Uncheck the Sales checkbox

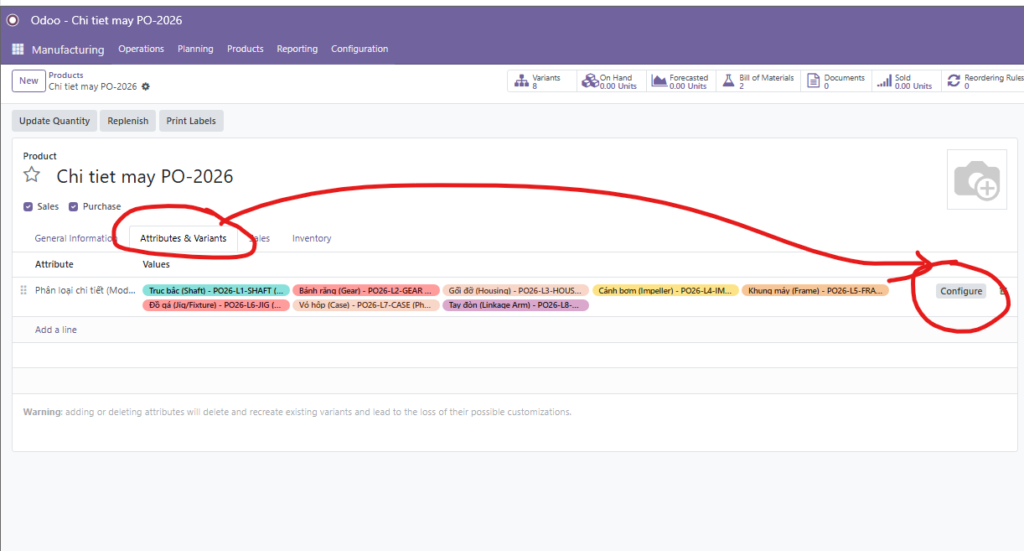[28, 207]
